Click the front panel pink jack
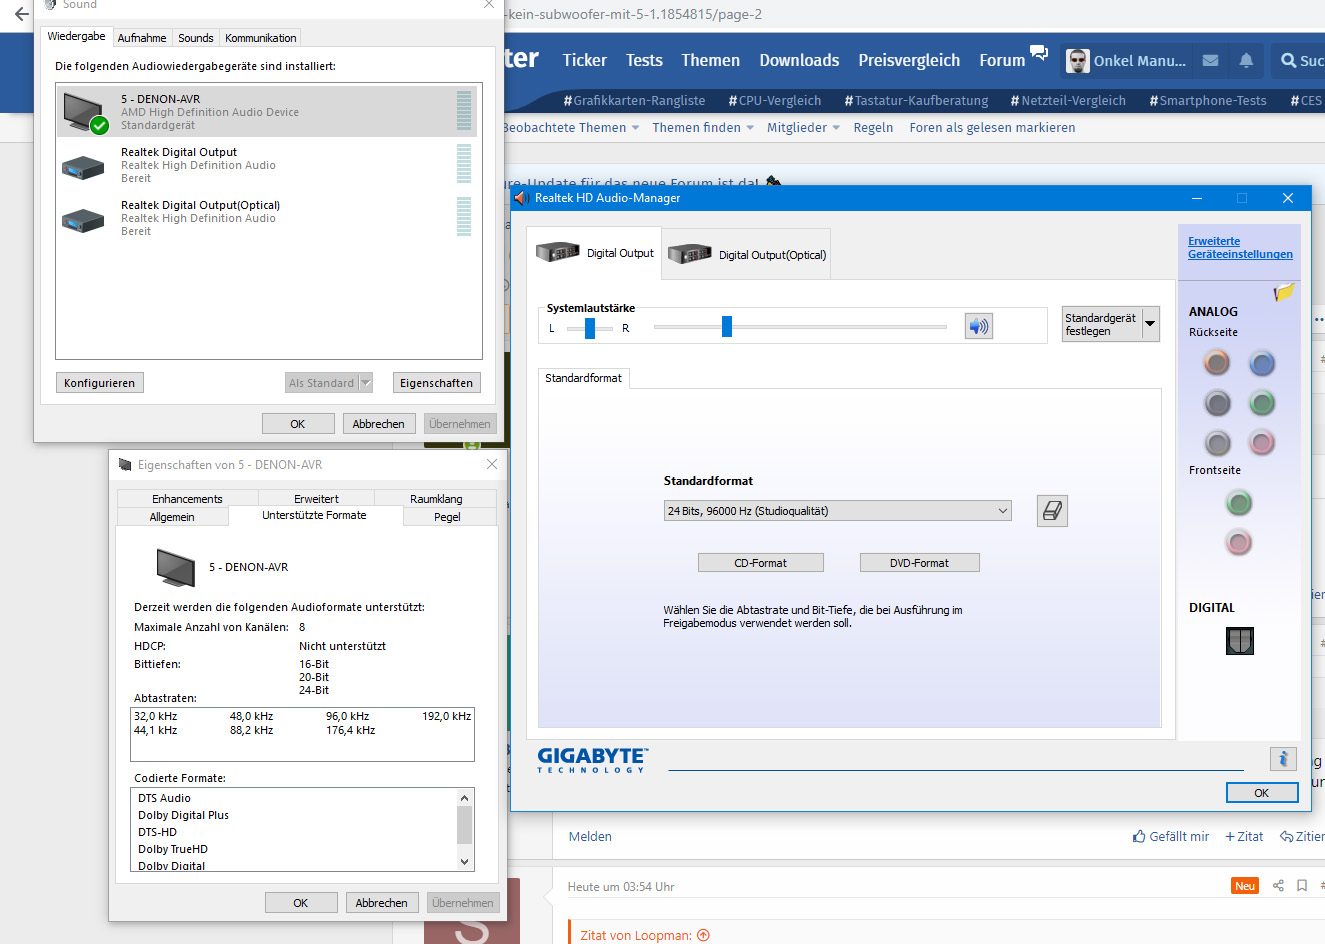Screen dimensions: 1325x944 point(1239,543)
